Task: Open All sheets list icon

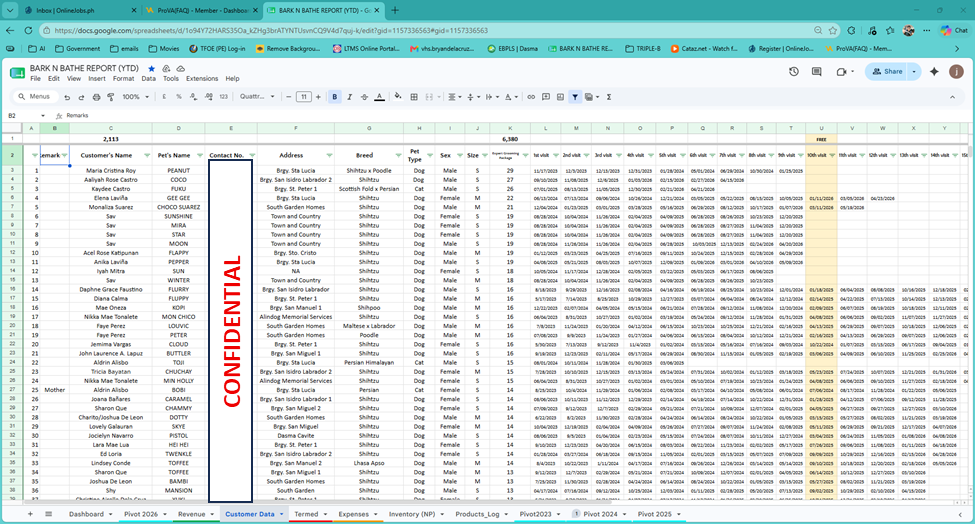Action: pyautogui.click(x=49, y=514)
